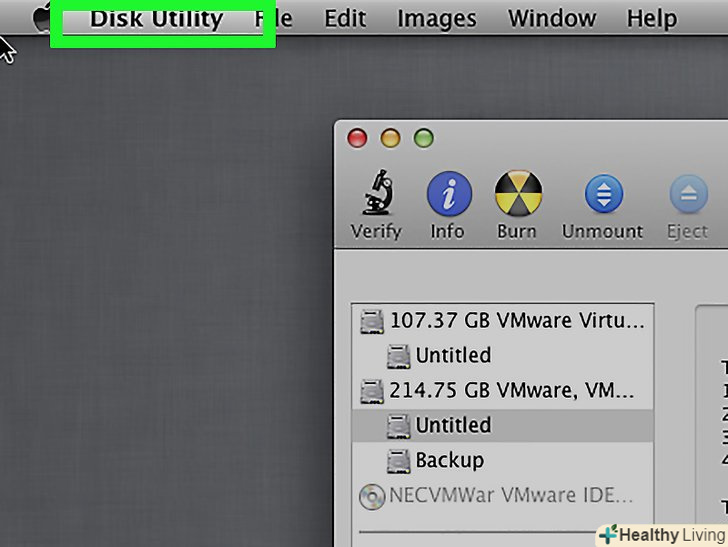
Task: Click the Eject toolbar icon
Action: pyautogui.click(x=689, y=194)
